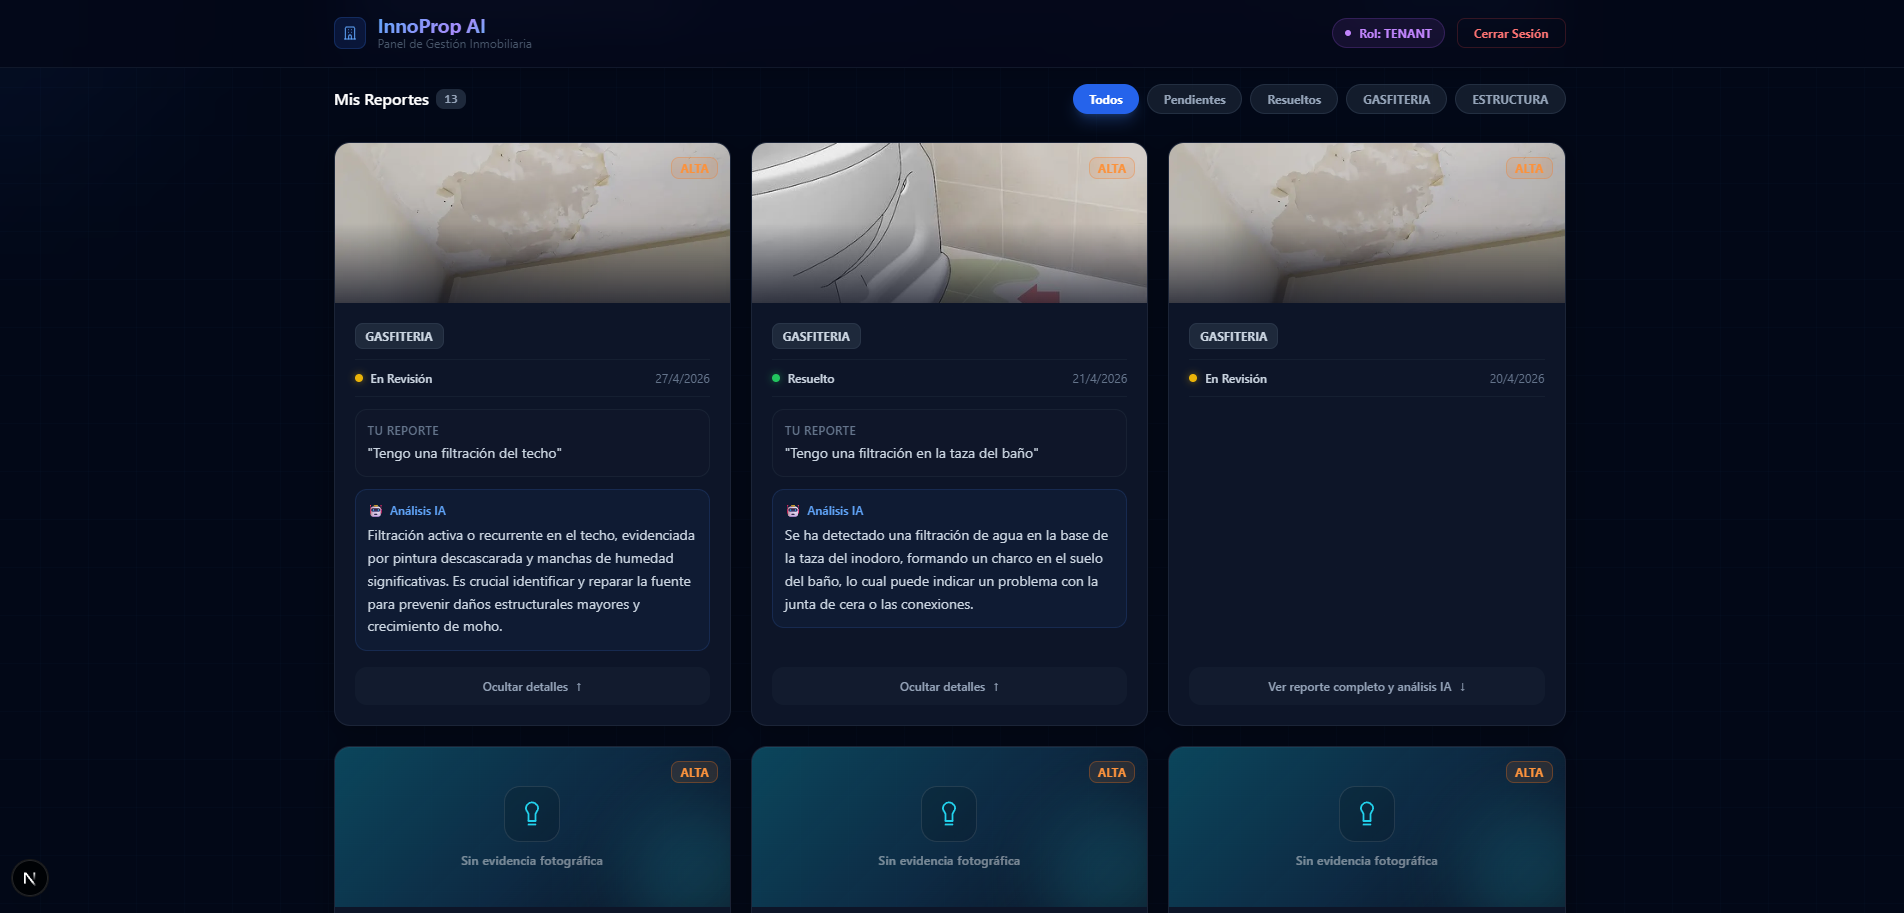Open the toilet photo thumbnail
This screenshot has width=1904, height=913.
948,222
